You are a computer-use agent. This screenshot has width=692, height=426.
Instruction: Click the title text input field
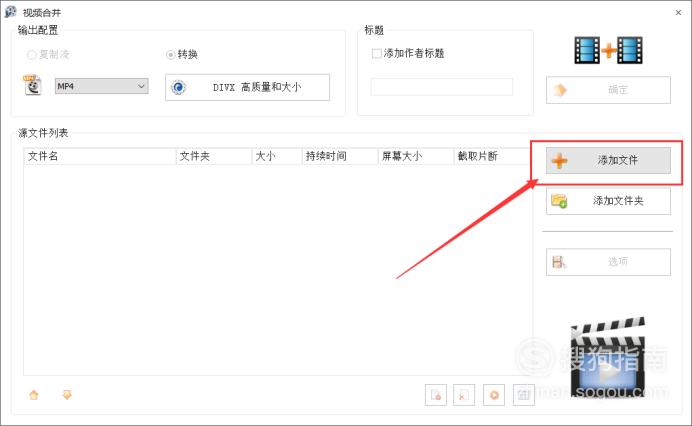click(442, 87)
